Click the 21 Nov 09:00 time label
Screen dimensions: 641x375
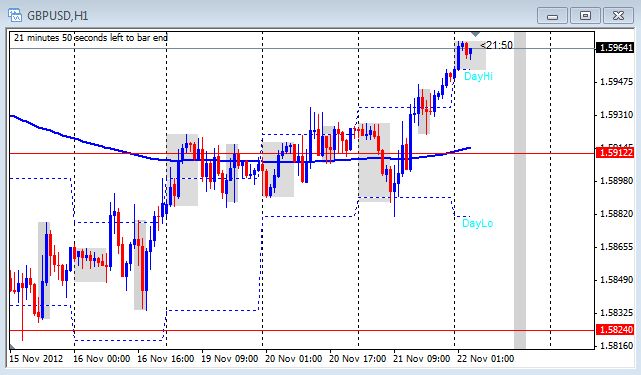pyautogui.click(x=421, y=359)
